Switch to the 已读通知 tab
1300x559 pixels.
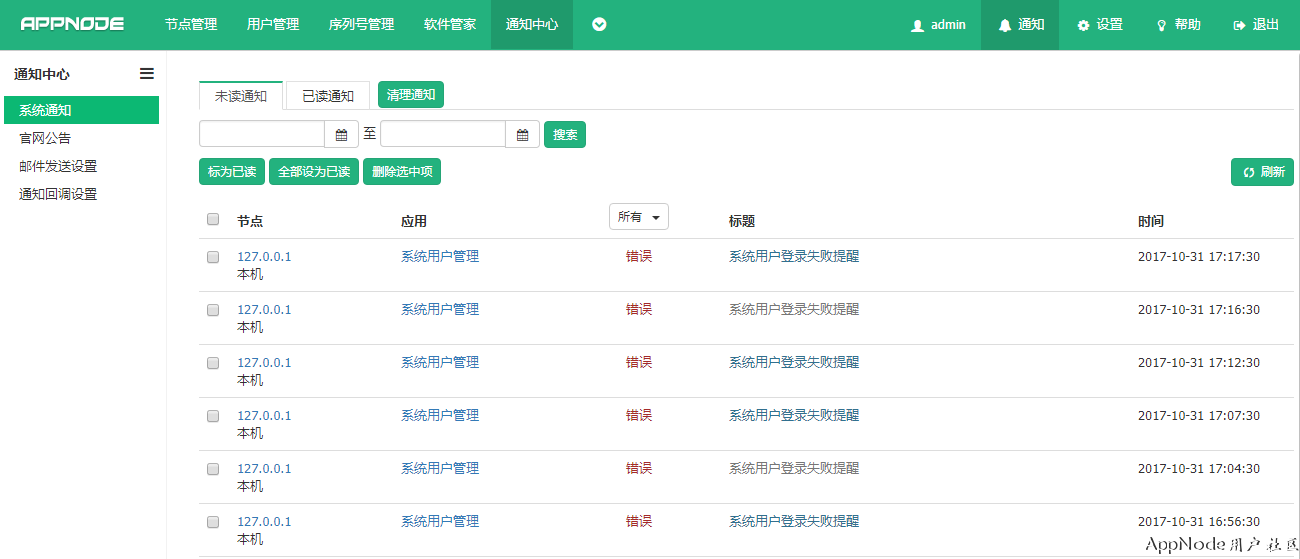[328, 96]
